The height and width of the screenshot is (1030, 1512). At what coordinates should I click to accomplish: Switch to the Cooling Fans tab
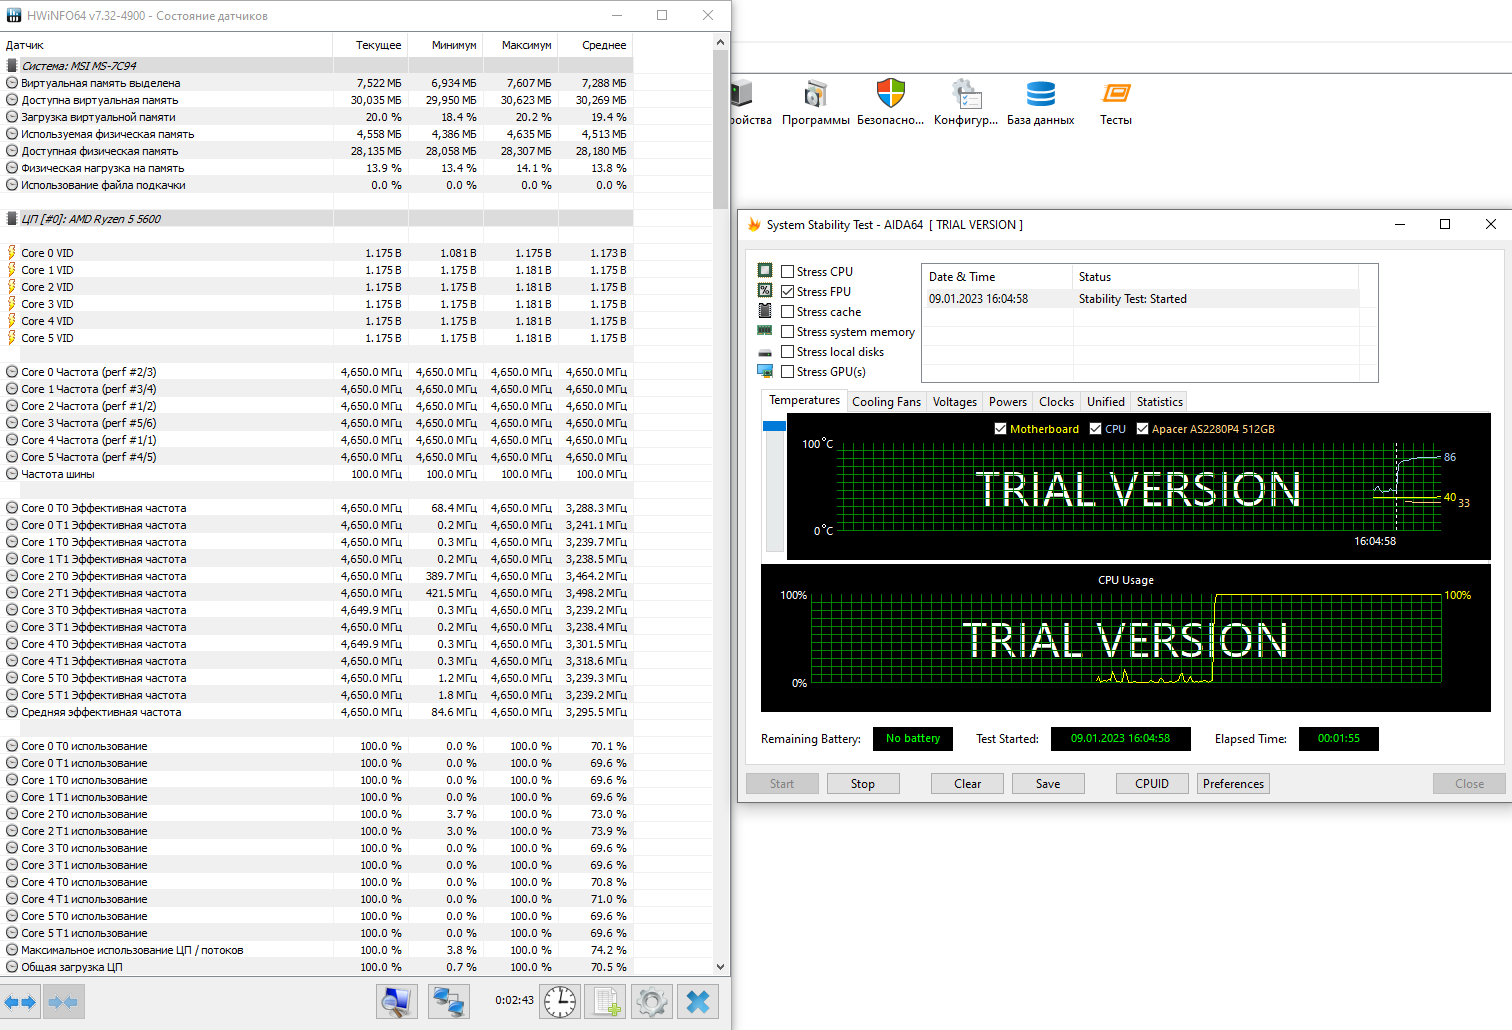coord(886,402)
